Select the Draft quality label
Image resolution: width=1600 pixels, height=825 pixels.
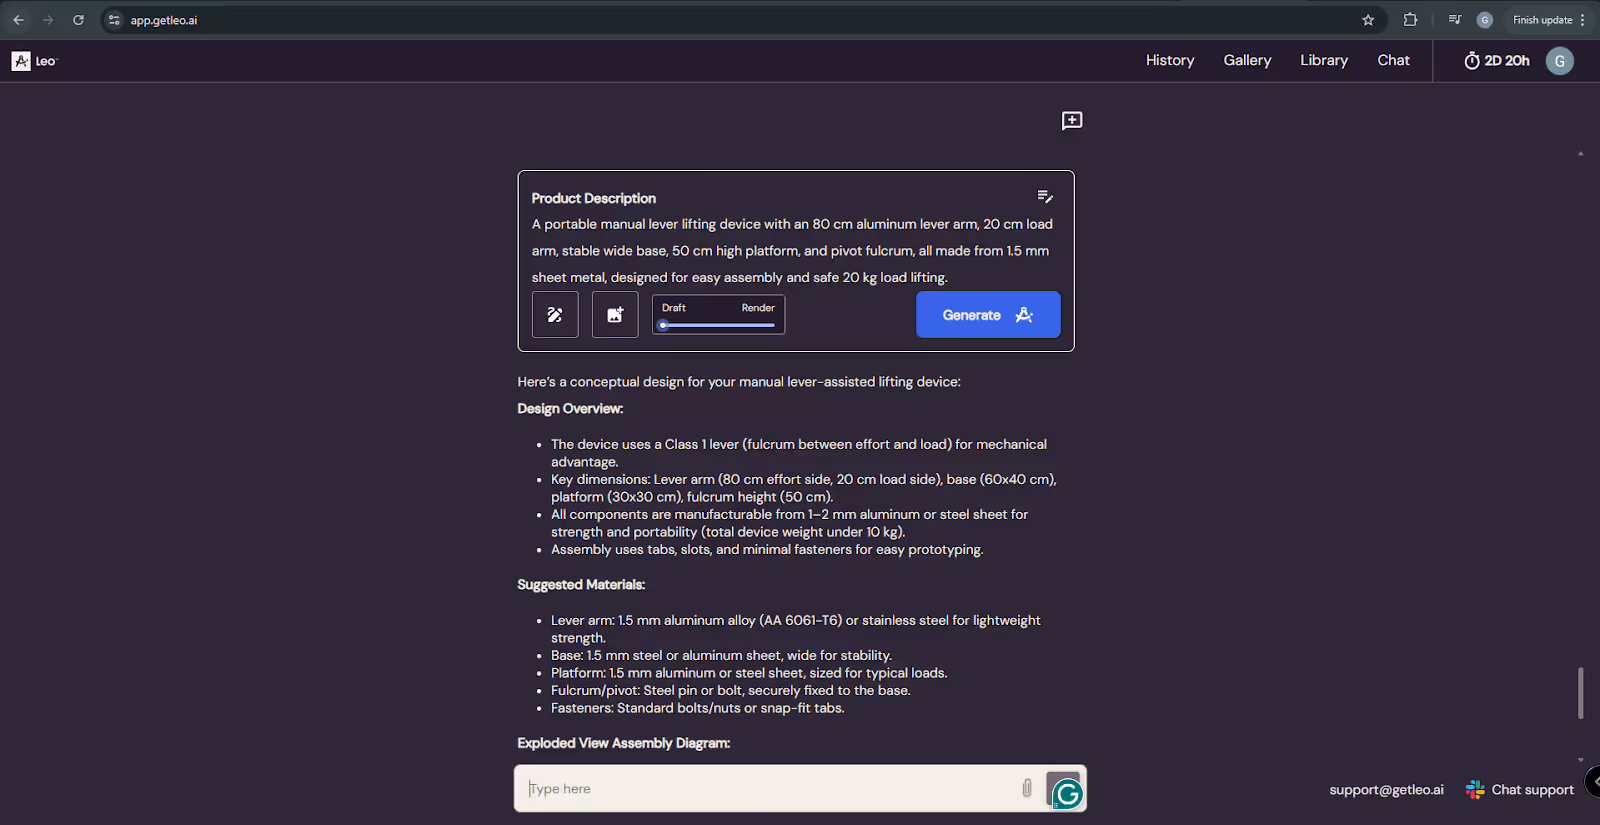point(674,308)
